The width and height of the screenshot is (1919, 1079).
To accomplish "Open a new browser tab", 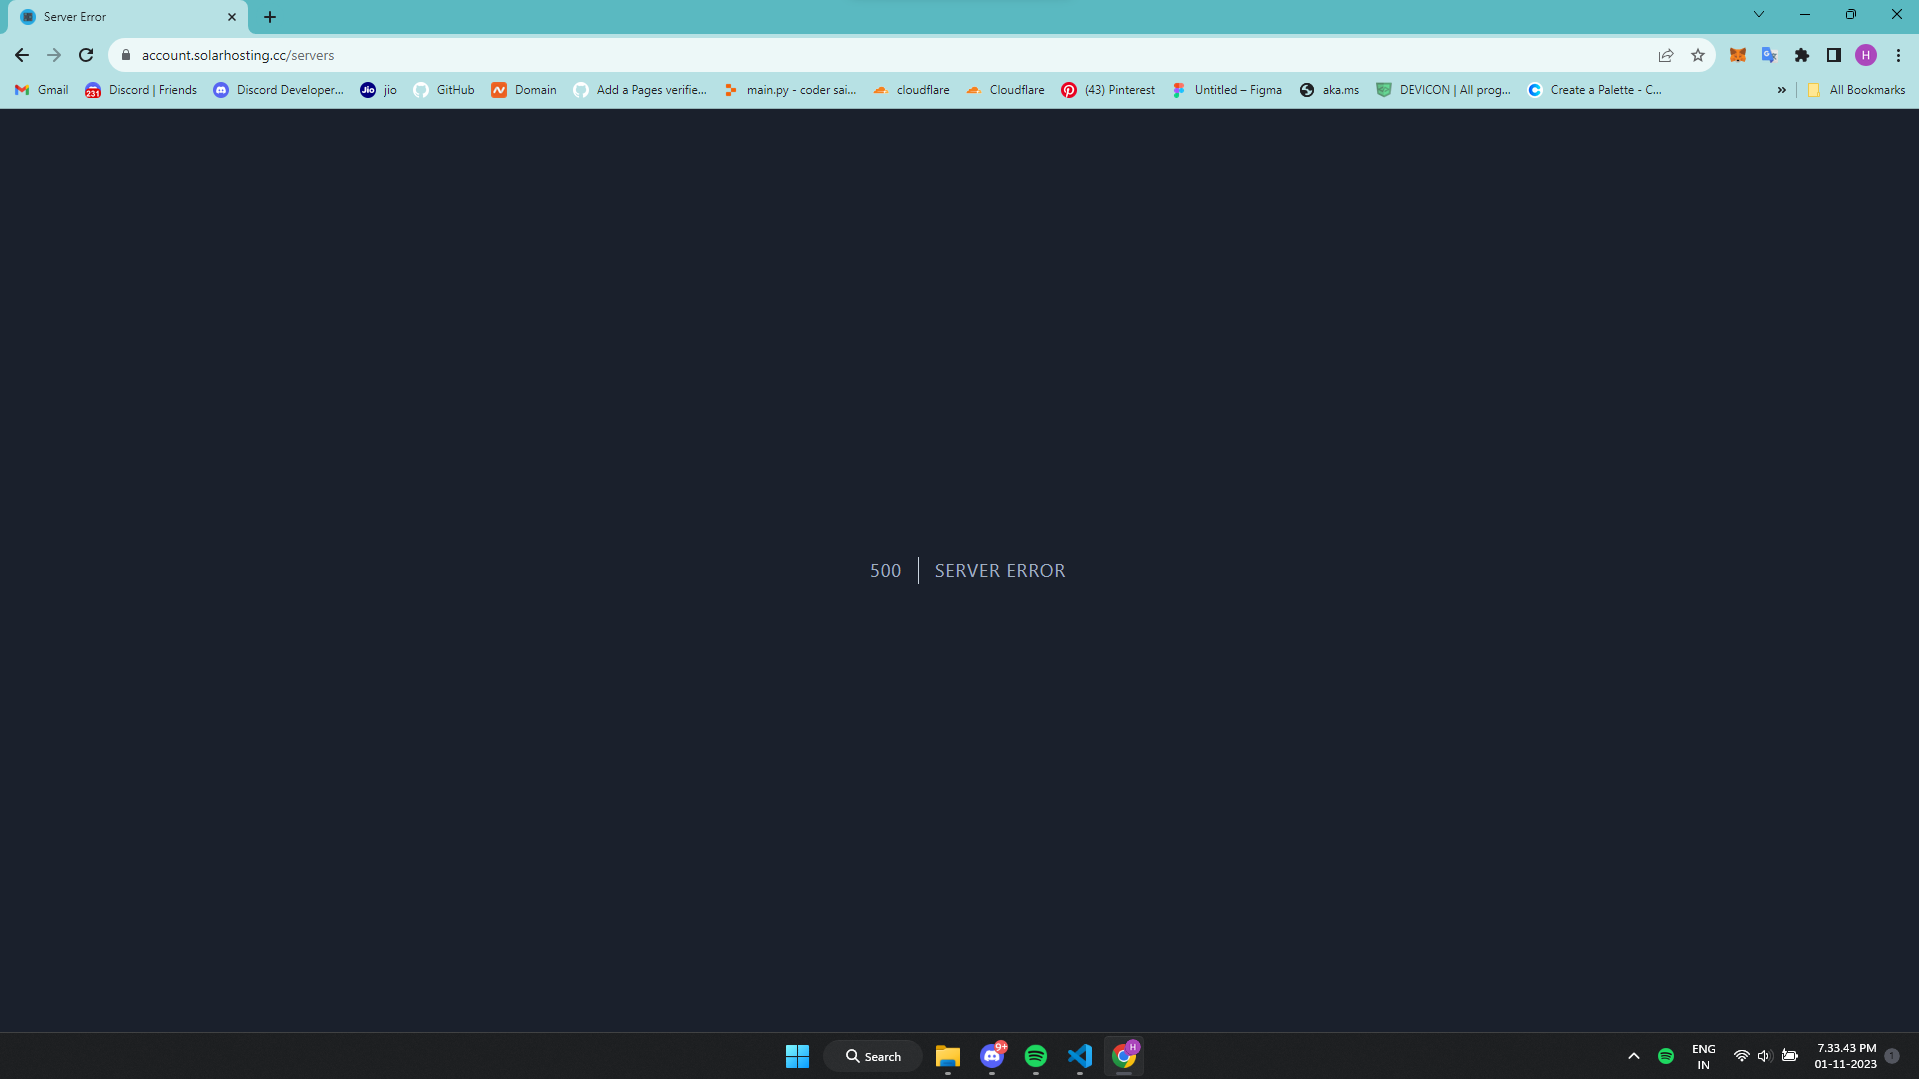I will click(x=269, y=16).
